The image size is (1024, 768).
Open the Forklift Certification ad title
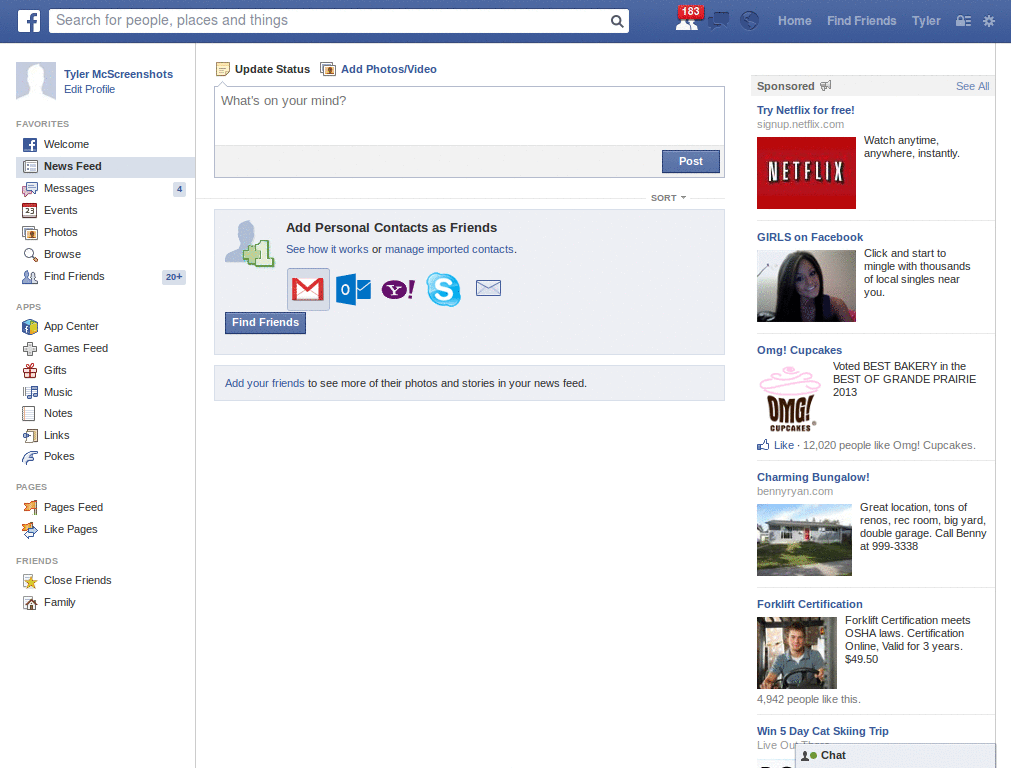click(810, 605)
